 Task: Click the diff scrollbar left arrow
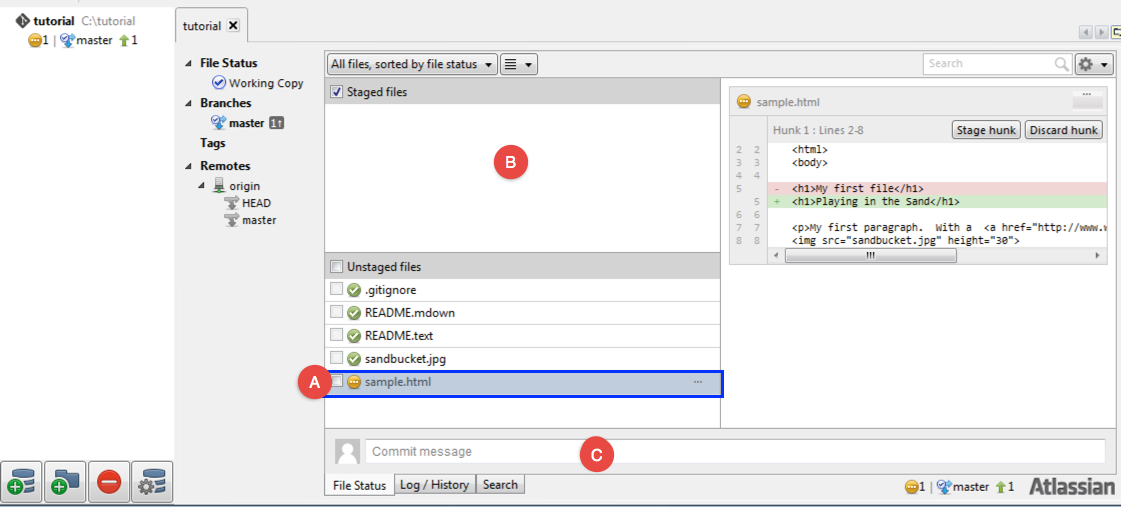click(775, 255)
